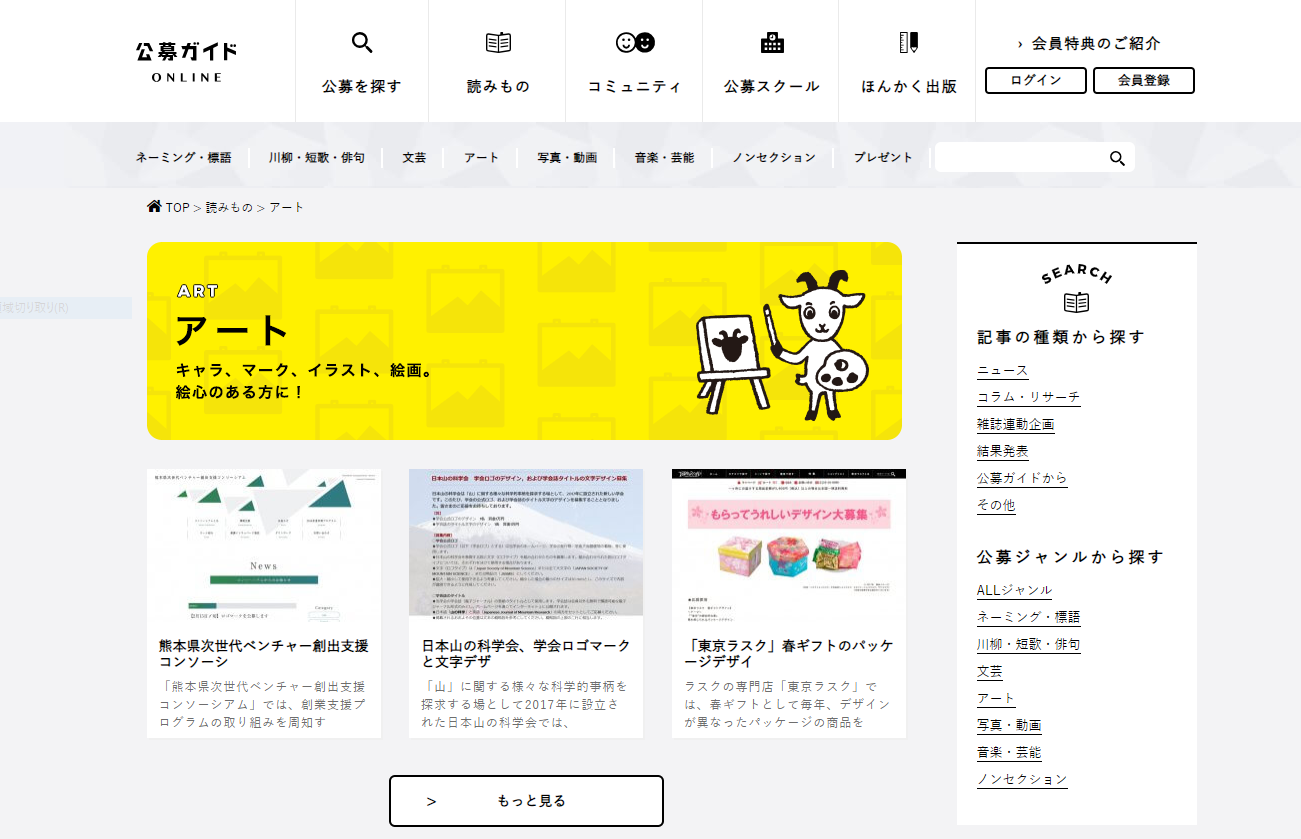The image size is (1301, 839).
Task: Select 川柳・短歌・俳句 in sidebar genres
Action: tap(1029, 644)
